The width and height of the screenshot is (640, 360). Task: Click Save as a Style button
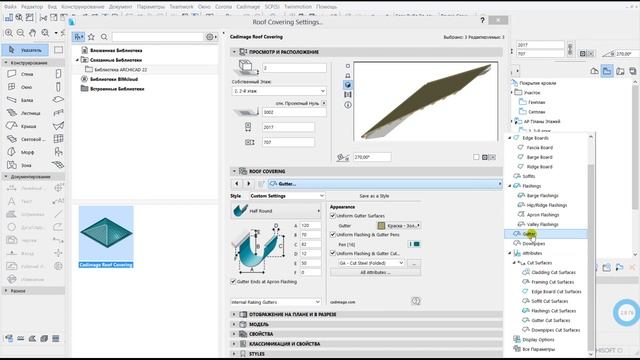tap(374, 196)
